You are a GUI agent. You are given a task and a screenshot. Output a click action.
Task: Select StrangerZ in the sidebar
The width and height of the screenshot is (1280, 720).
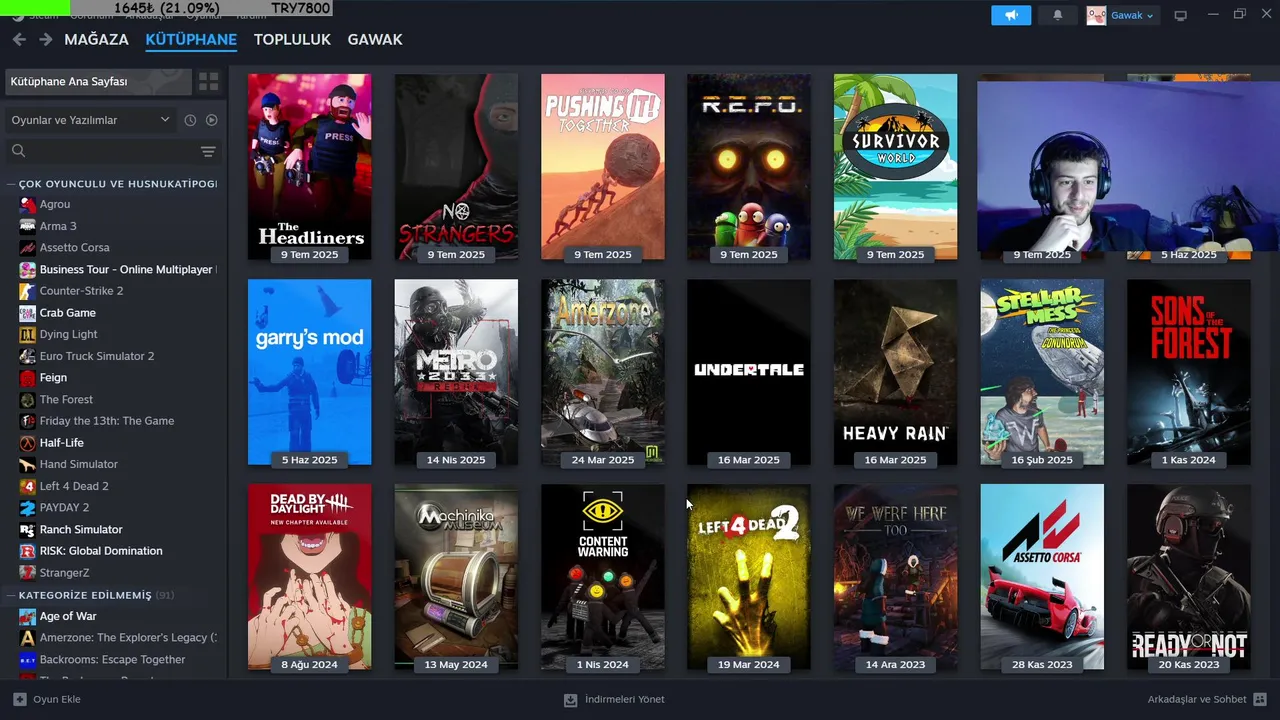pyautogui.click(x=65, y=573)
